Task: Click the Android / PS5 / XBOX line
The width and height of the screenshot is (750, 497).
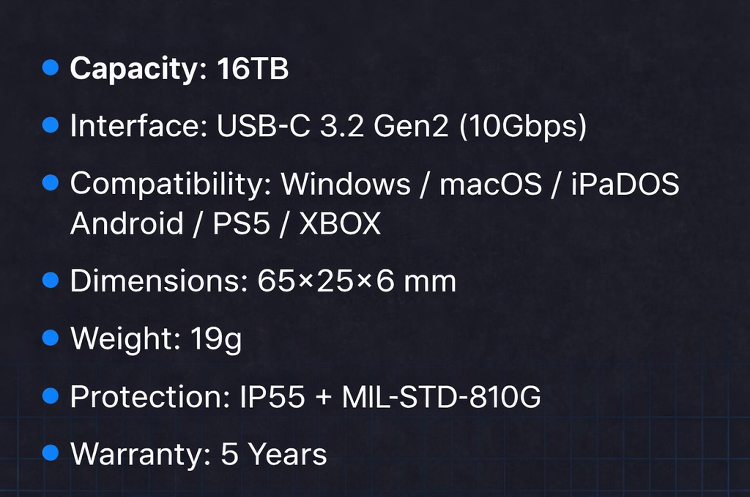Action: 225,223
